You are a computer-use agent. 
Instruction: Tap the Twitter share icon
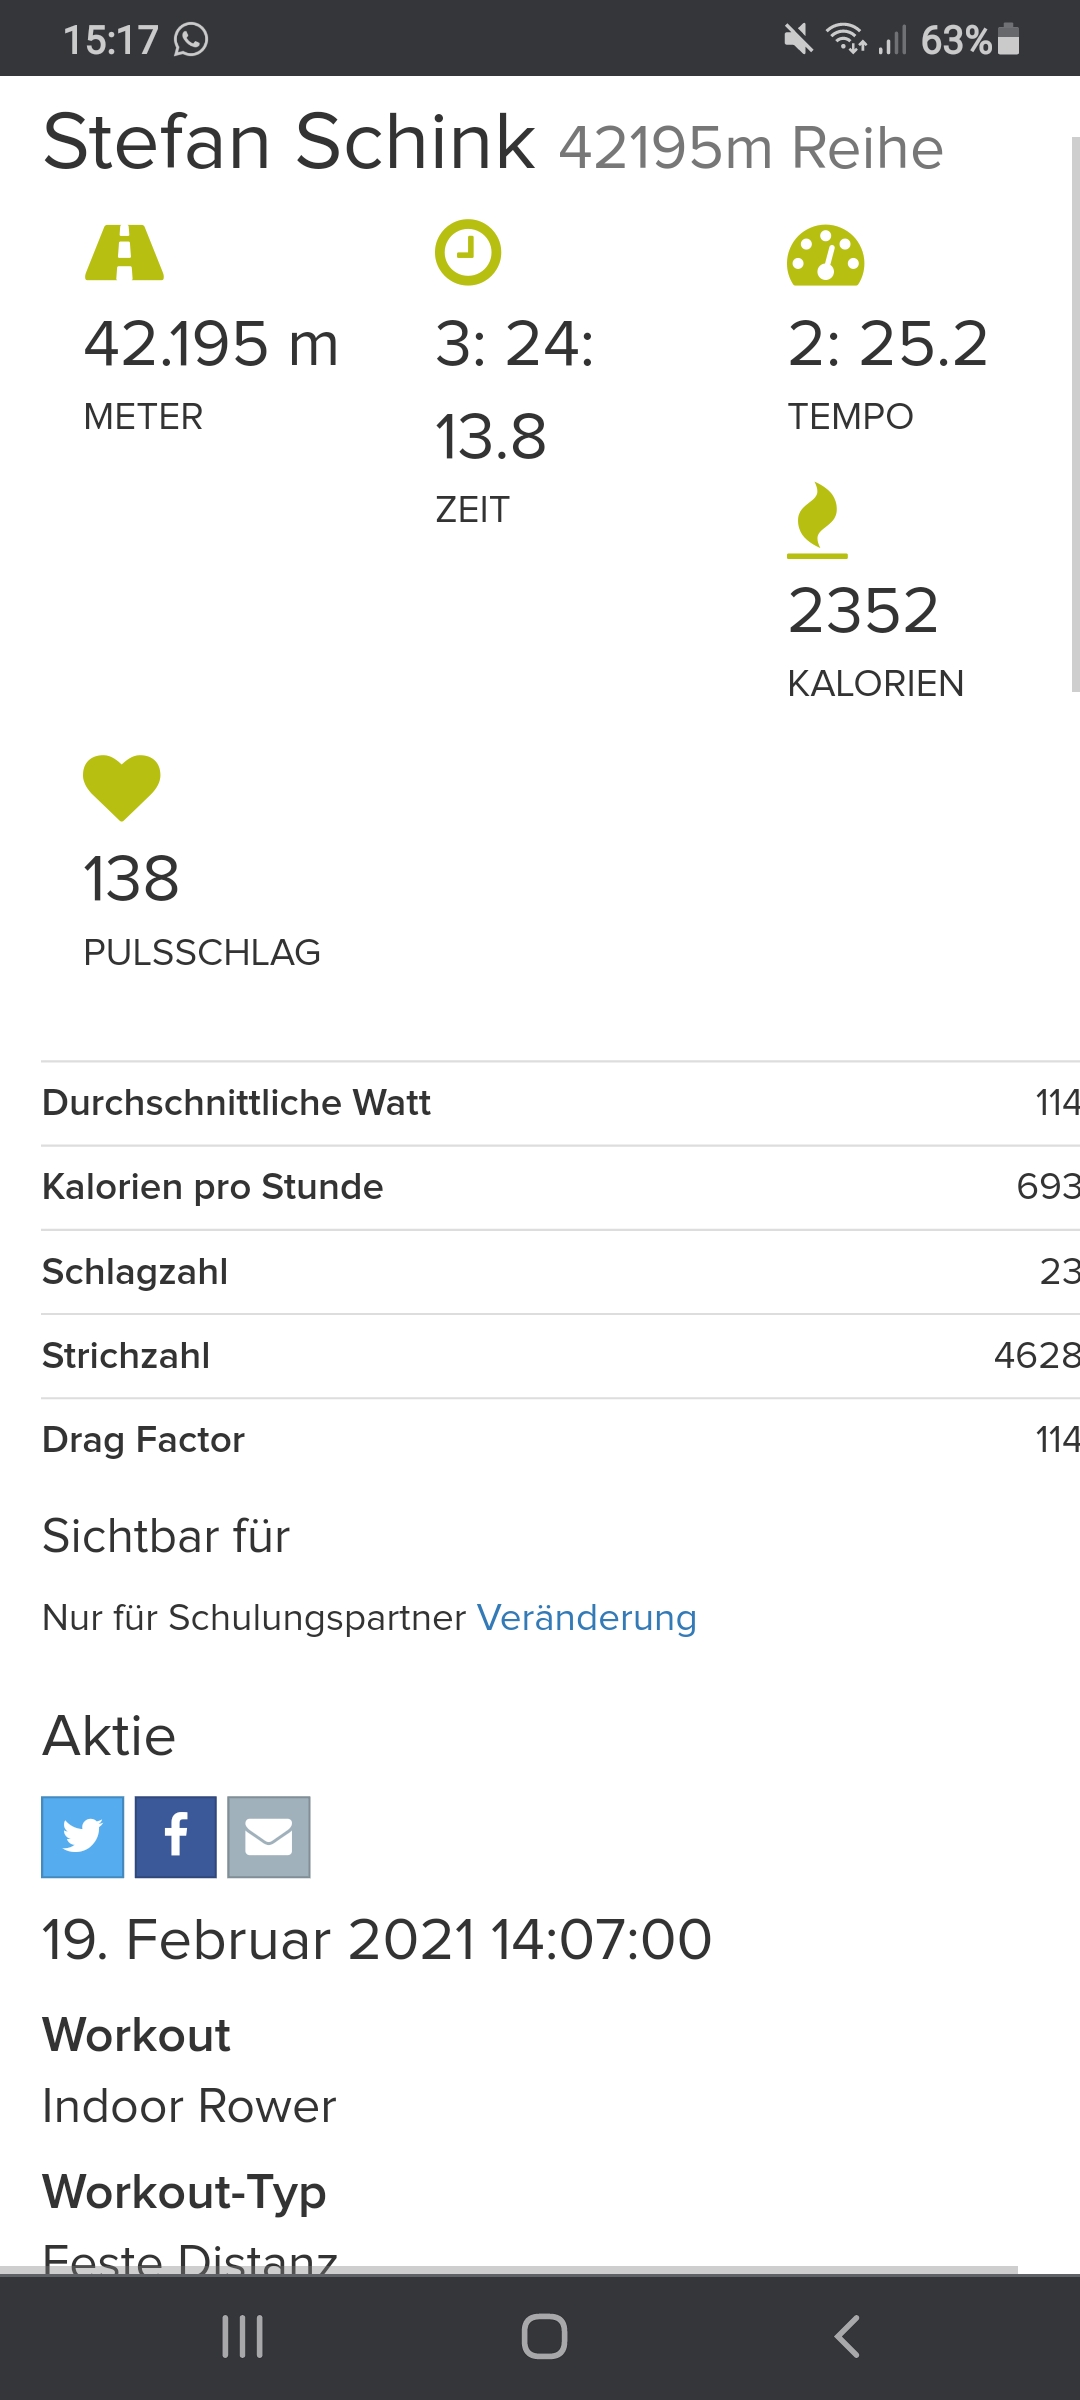[x=82, y=1837]
